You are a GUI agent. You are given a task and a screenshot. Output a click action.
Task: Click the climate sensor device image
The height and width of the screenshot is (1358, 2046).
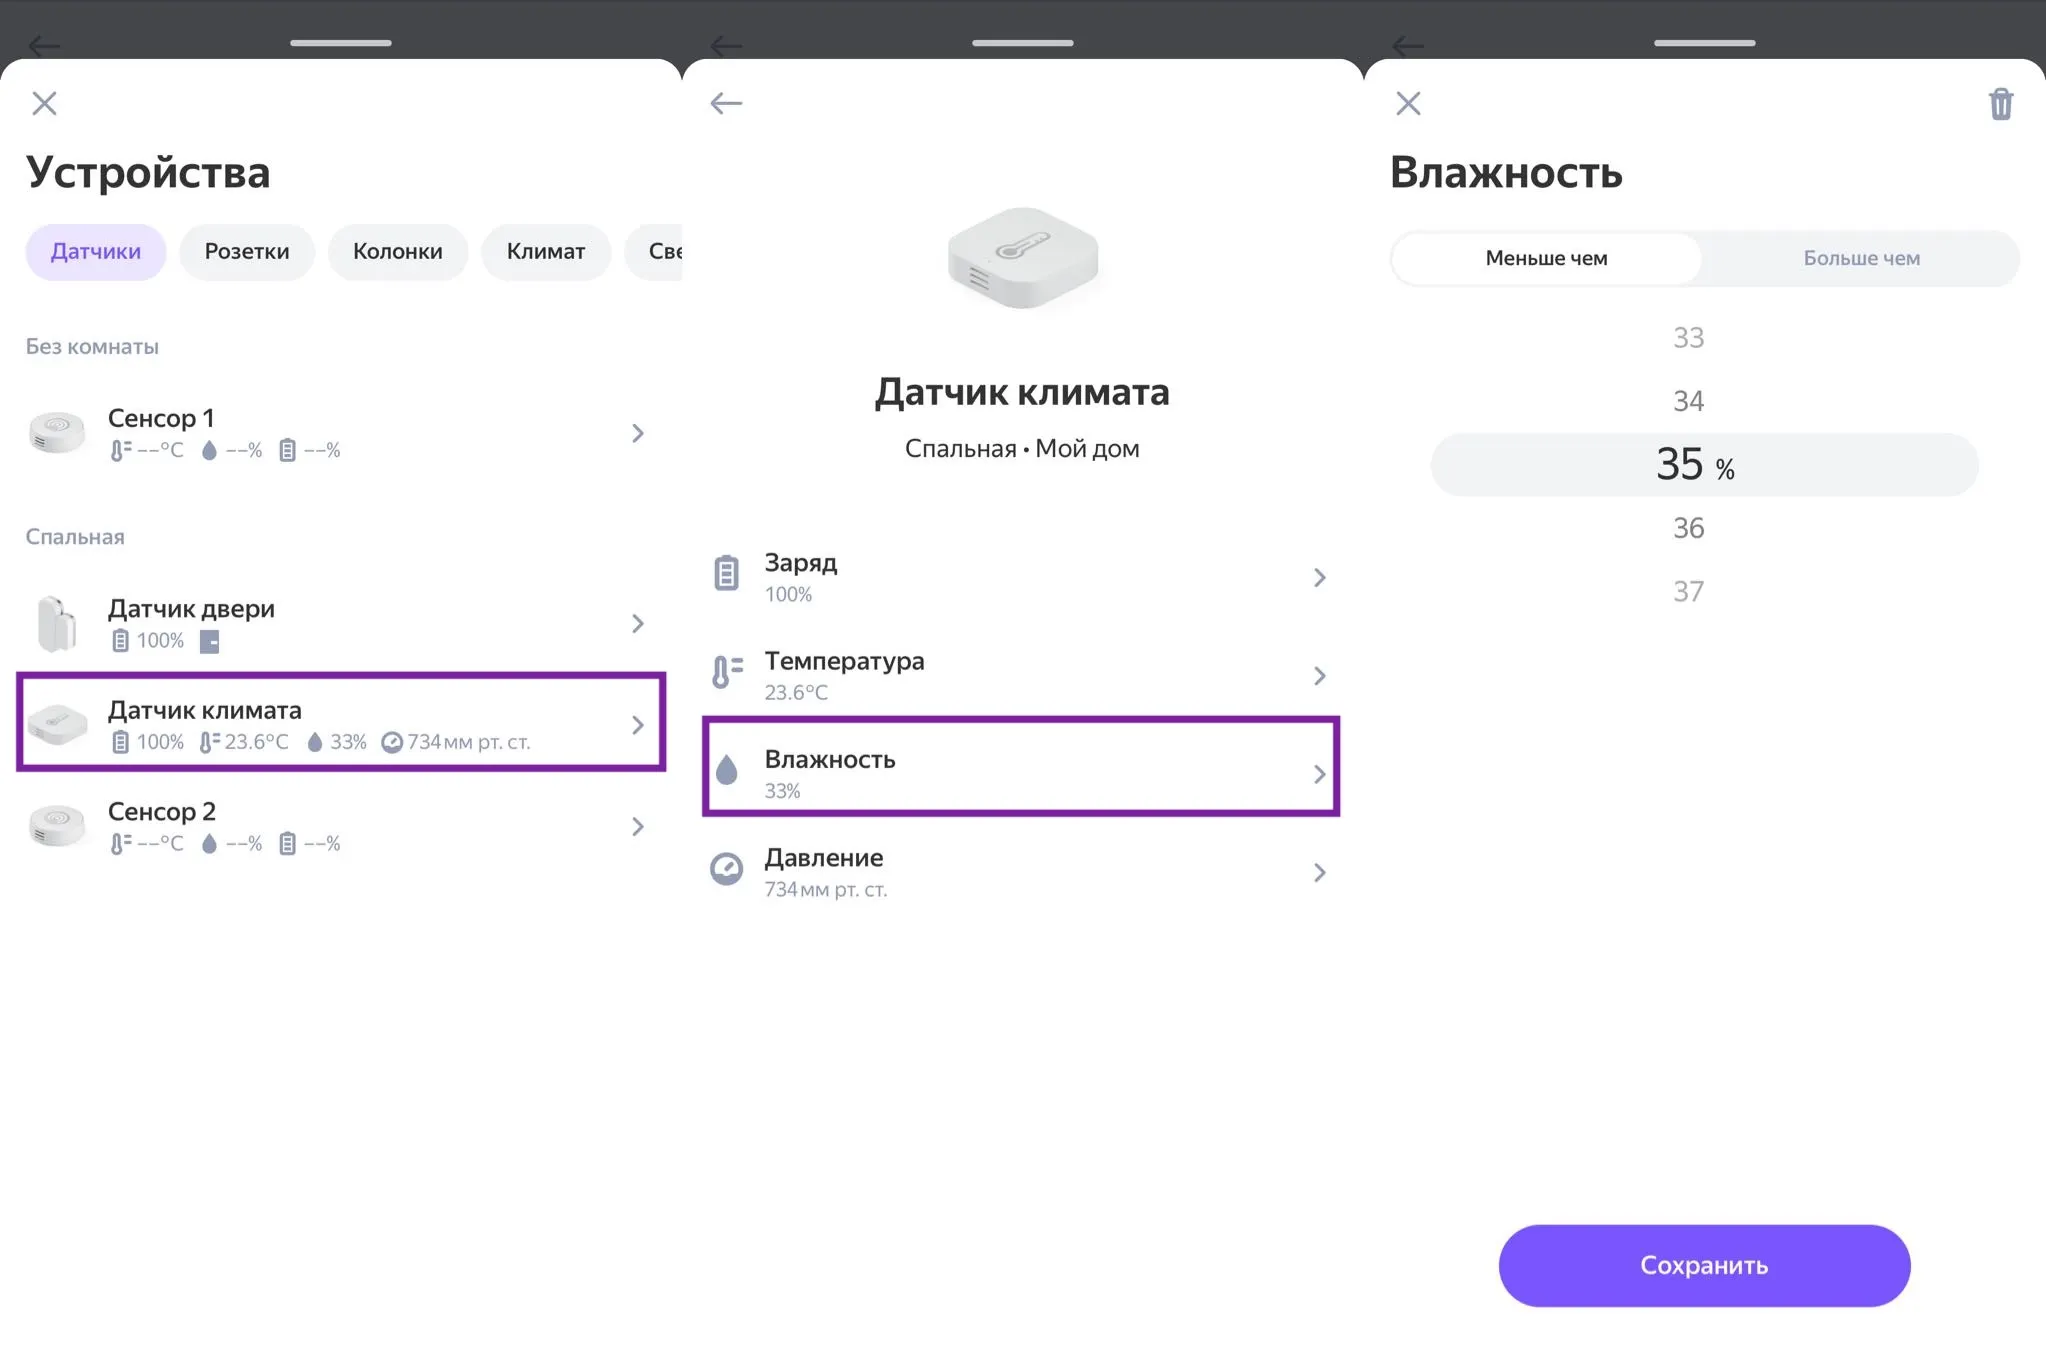pos(1022,258)
